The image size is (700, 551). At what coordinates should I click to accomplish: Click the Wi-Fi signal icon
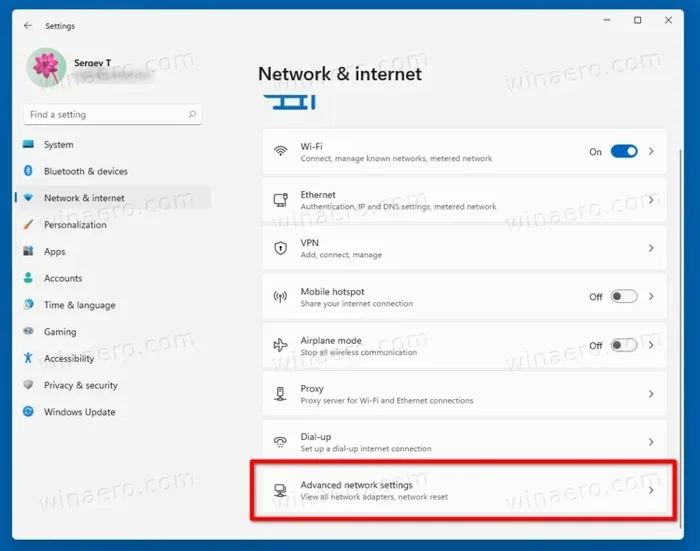(280, 151)
